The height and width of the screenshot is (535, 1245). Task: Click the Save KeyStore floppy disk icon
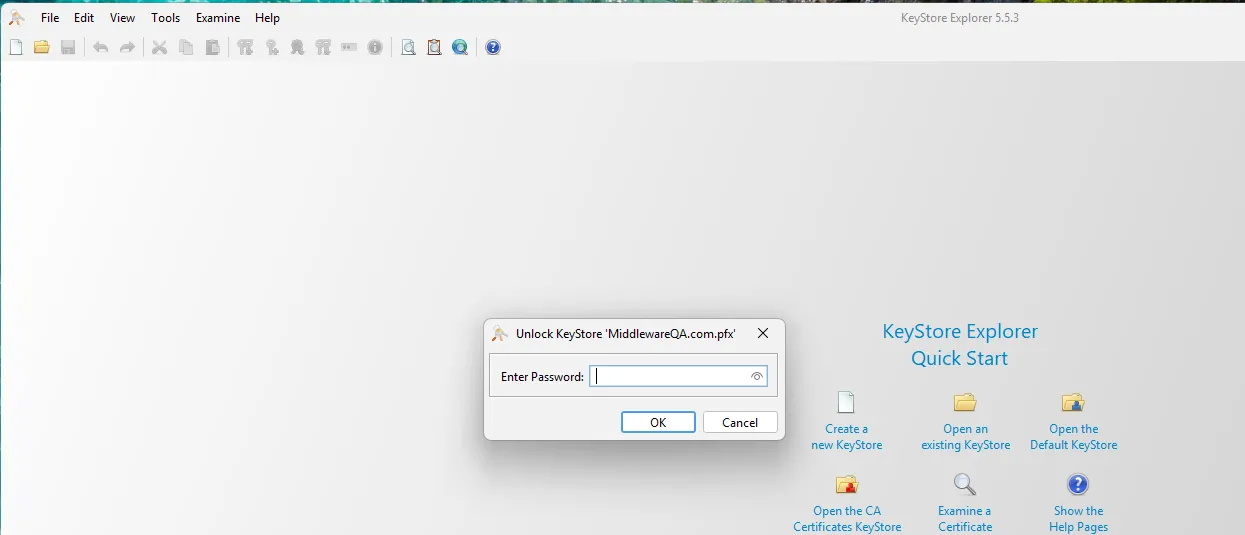click(x=68, y=47)
